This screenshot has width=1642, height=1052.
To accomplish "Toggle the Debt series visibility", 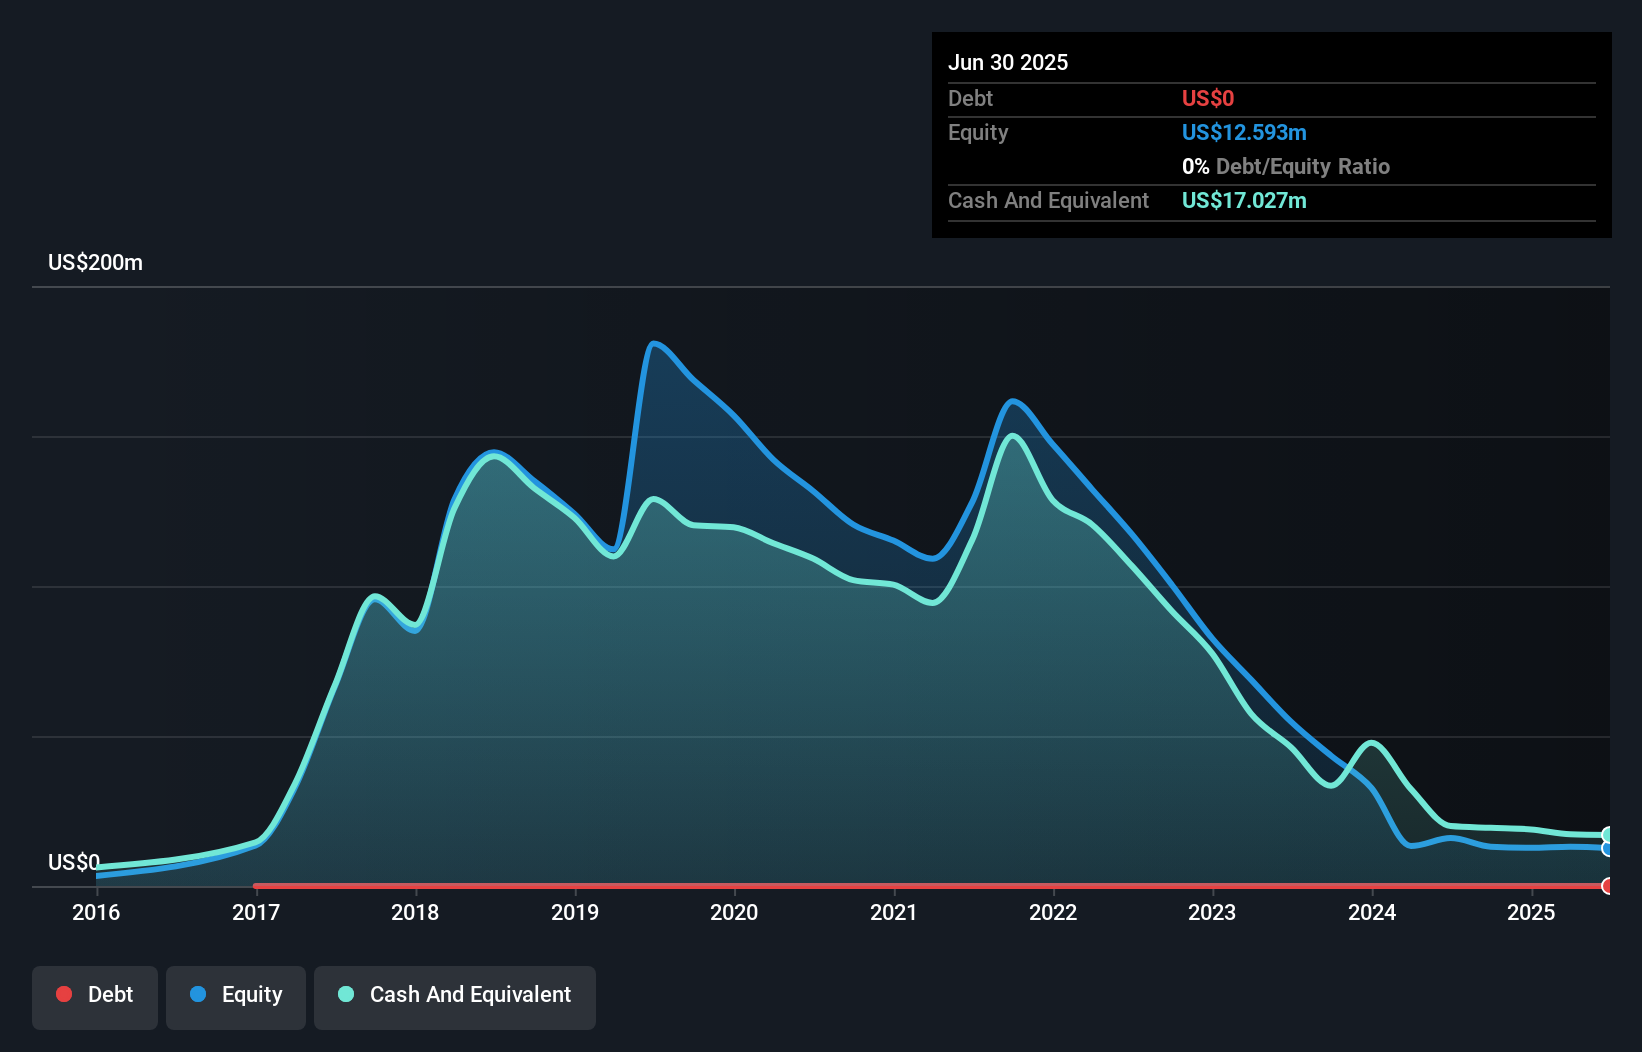I will point(95,995).
